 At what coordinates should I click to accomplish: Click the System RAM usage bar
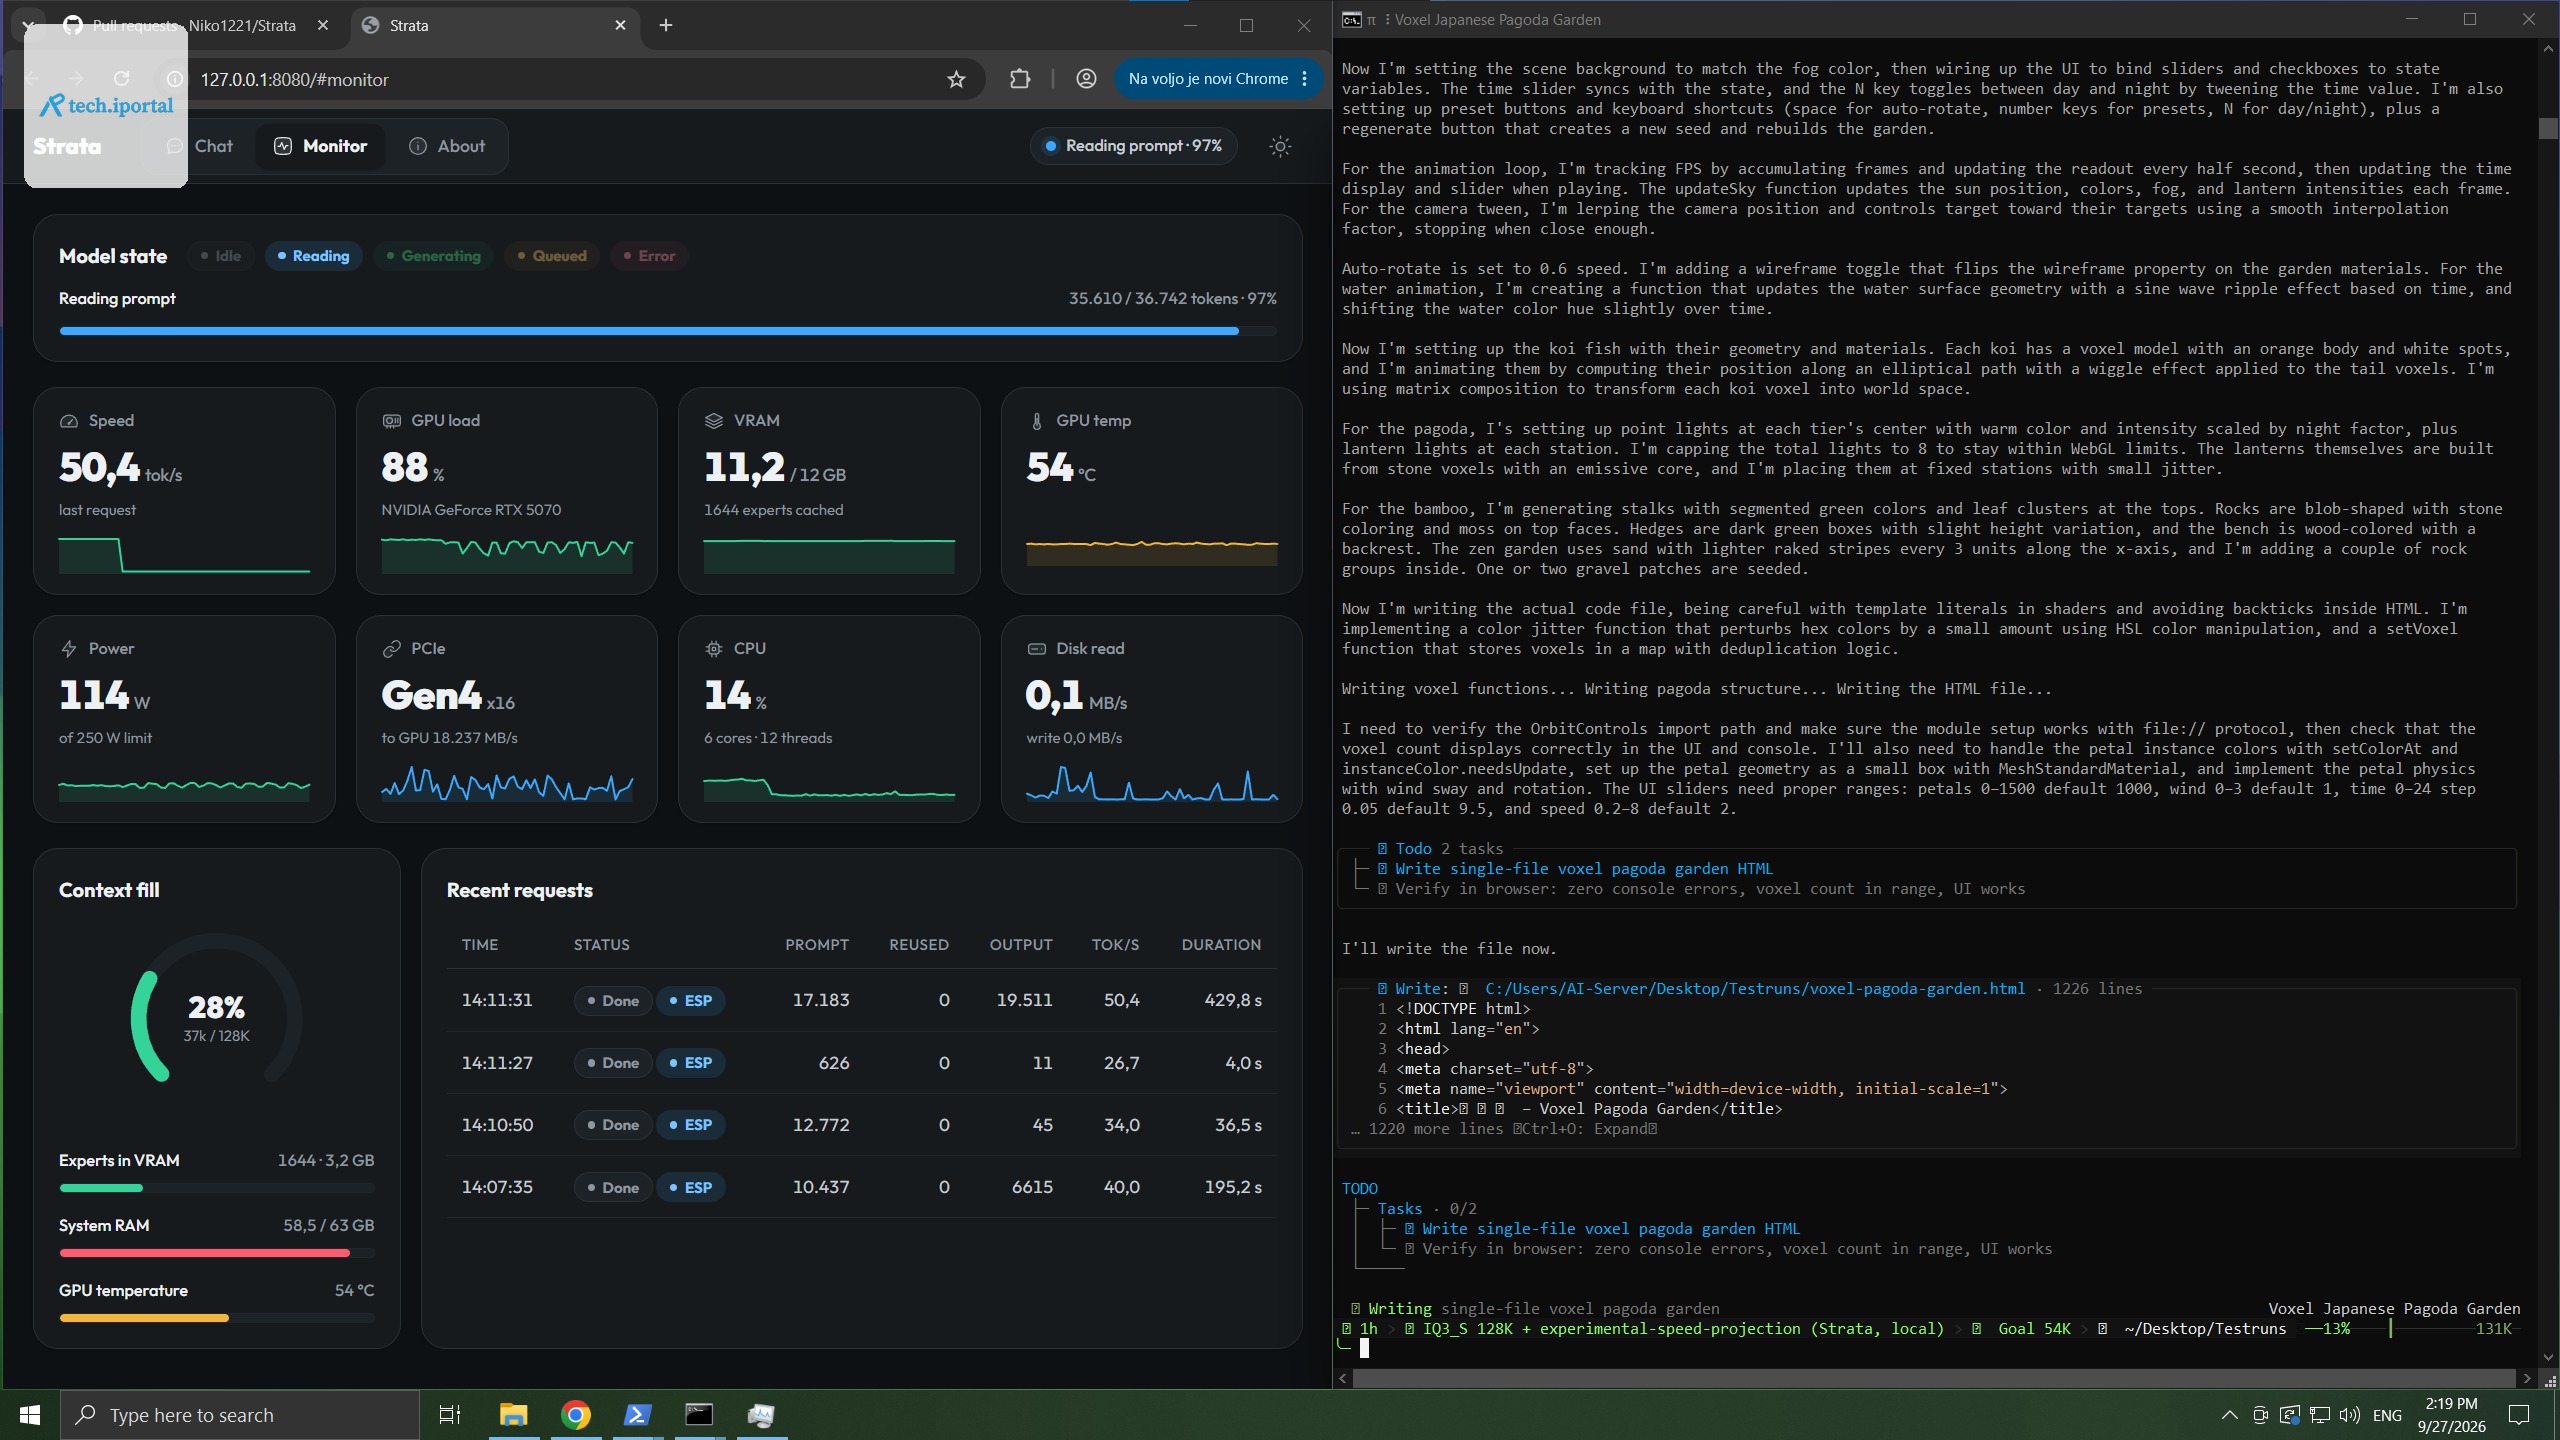point(216,1253)
